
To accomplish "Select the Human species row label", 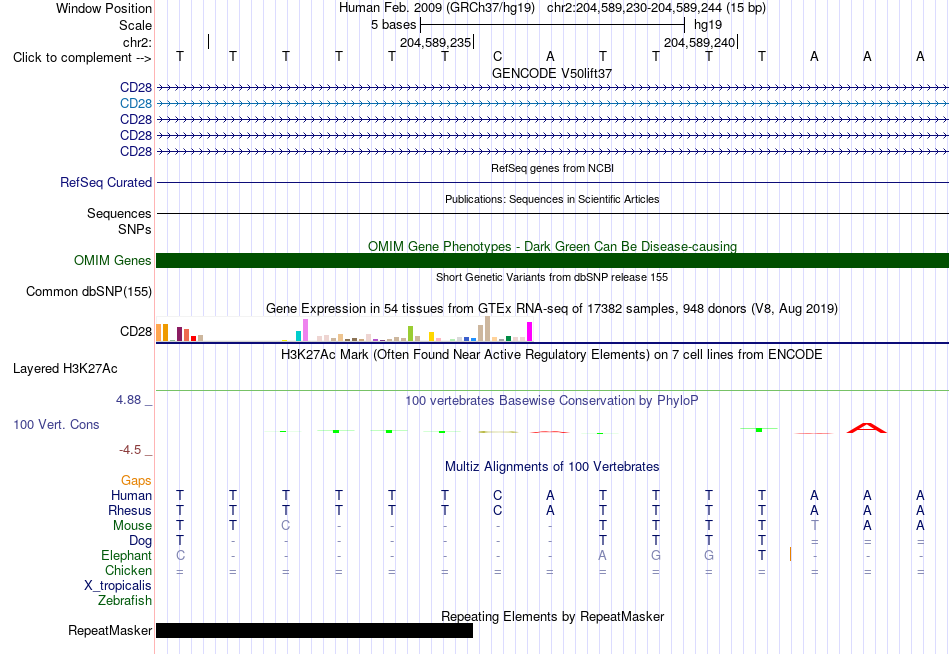I will [x=131, y=496].
